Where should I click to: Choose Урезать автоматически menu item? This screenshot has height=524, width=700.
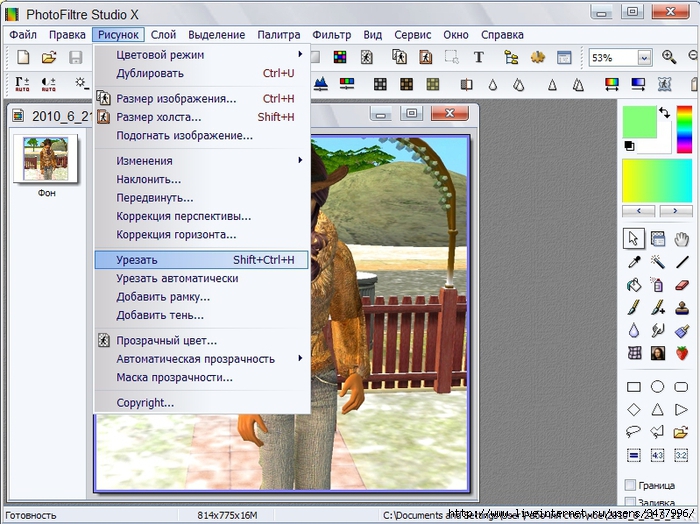(x=201, y=279)
